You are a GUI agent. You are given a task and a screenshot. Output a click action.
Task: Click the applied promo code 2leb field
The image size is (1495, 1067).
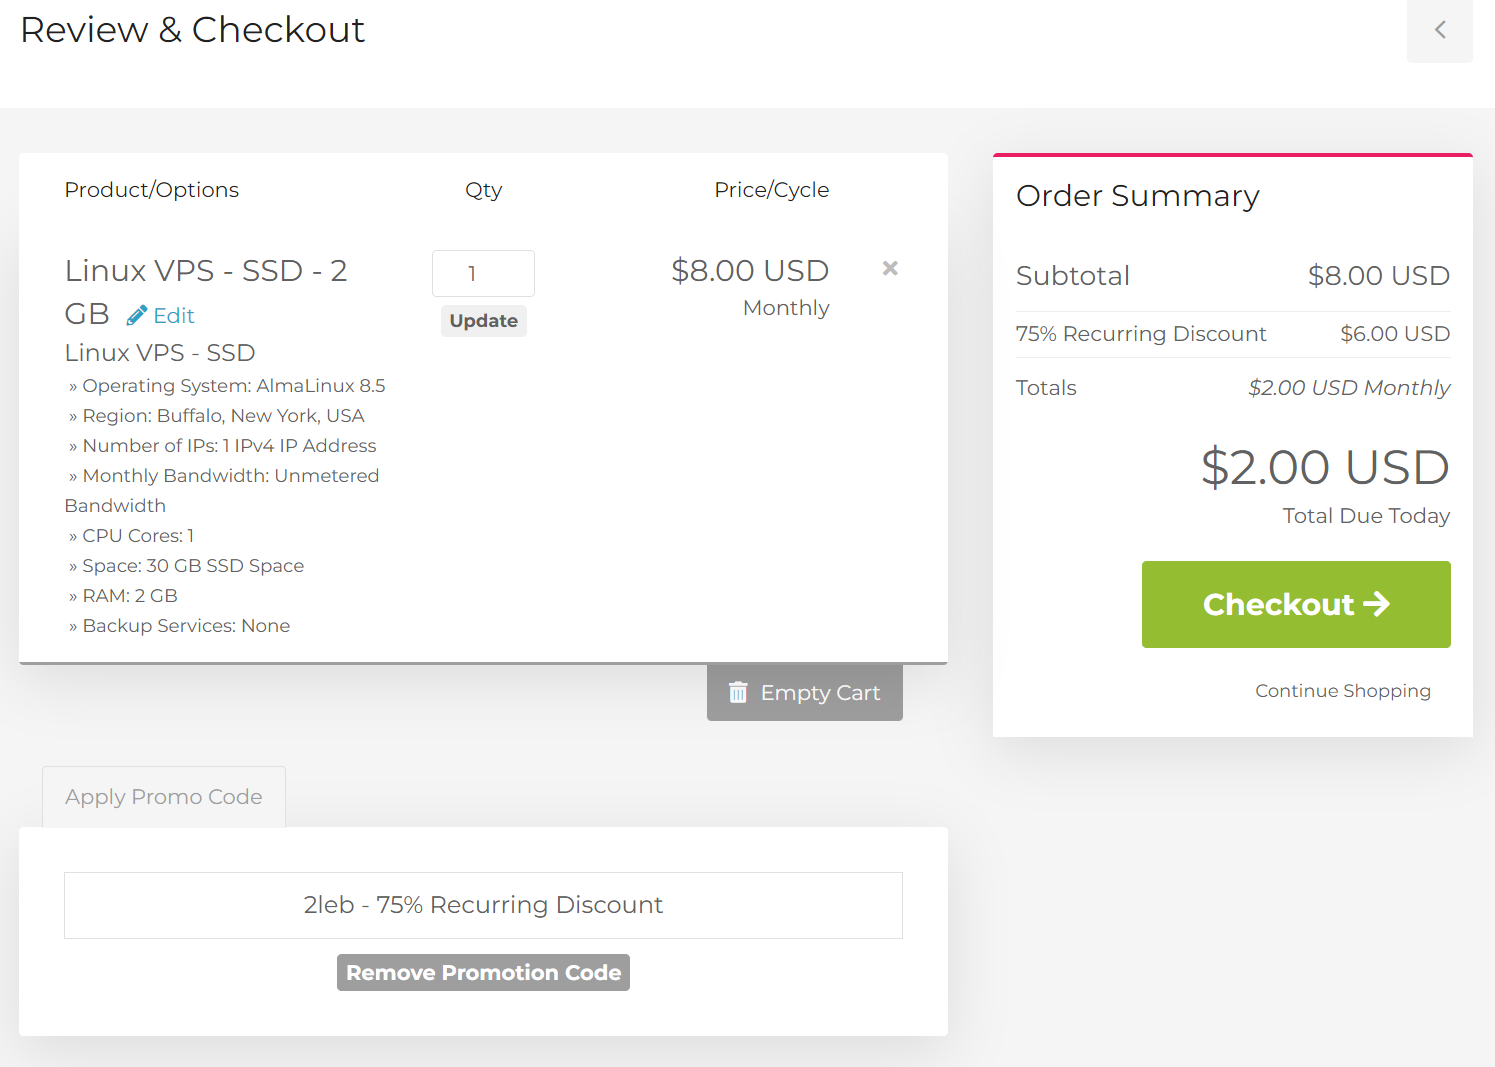483,905
